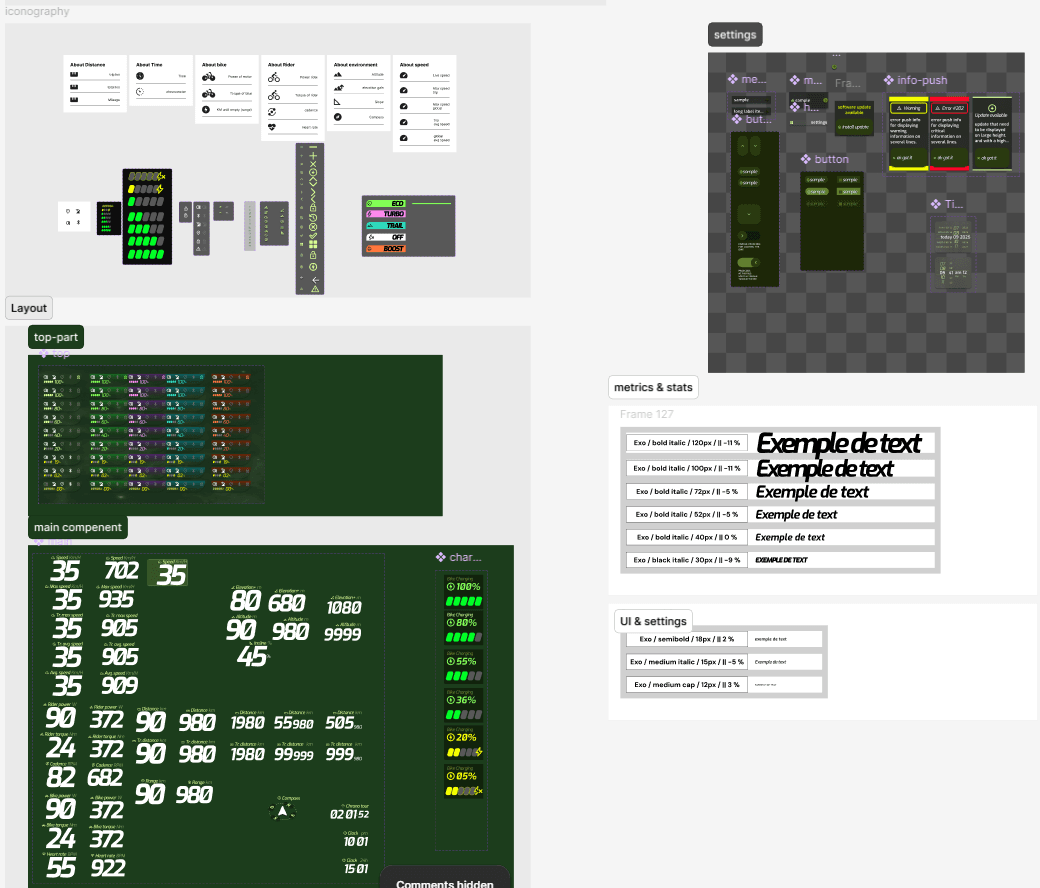Click the altitude mountain icon
Image resolution: width=1040 pixels, height=888 pixels.
(x=338, y=74)
